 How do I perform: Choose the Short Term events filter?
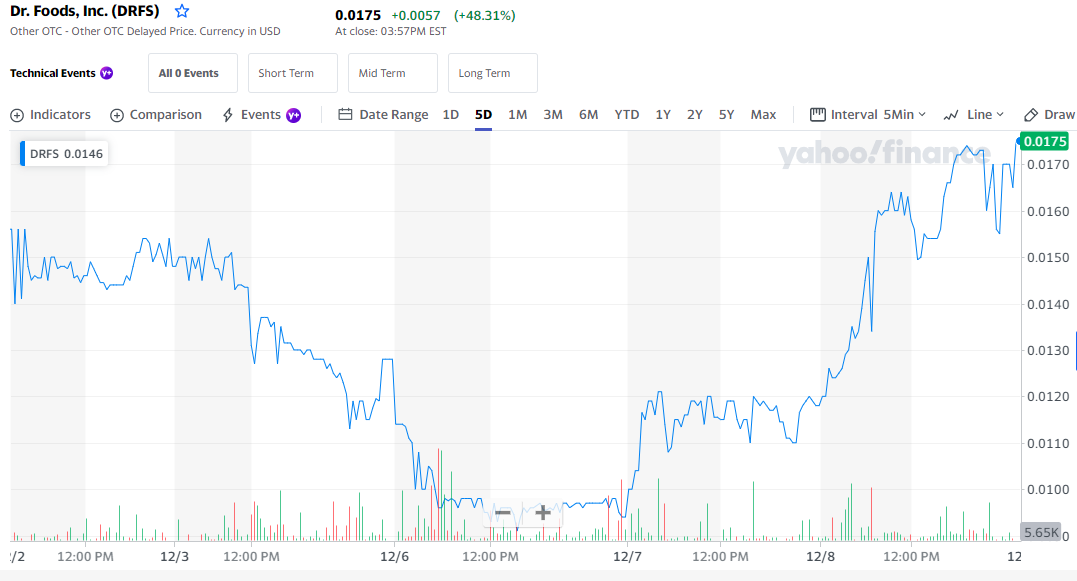click(293, 73)
